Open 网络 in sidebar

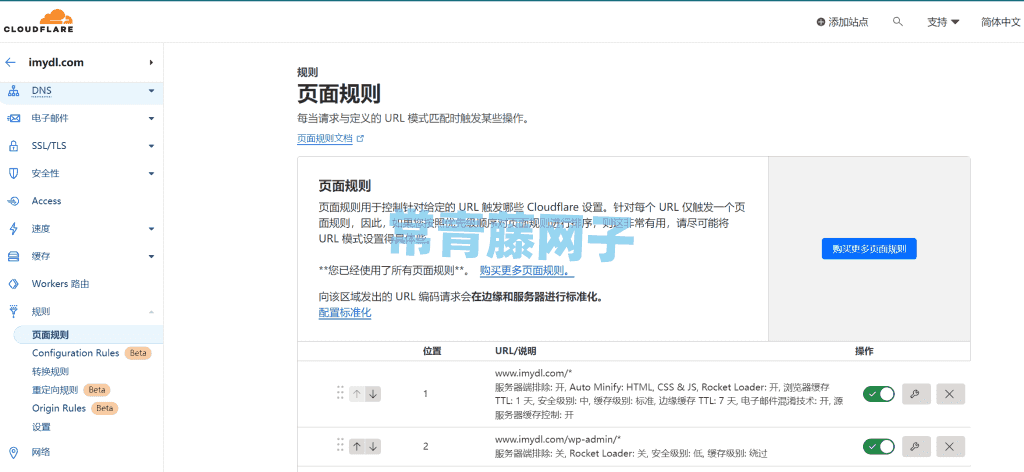click(41, 452)
